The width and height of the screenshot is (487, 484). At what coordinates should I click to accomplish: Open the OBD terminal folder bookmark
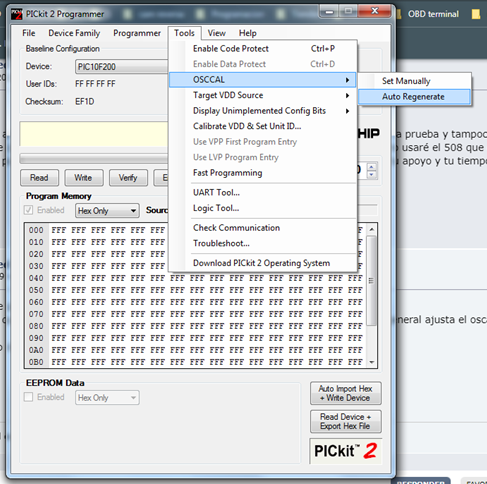(x=428, y=14)
